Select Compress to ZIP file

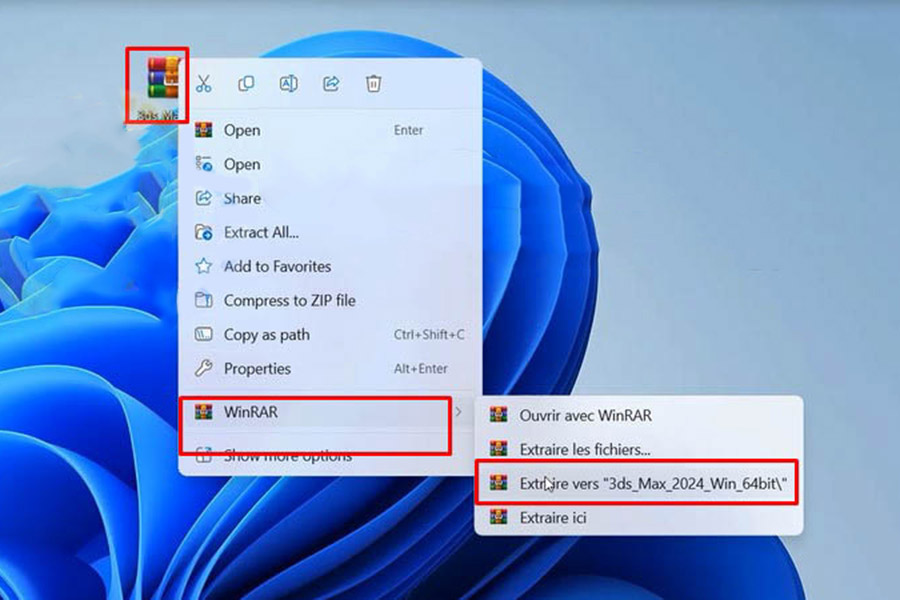tap(289, 300)
